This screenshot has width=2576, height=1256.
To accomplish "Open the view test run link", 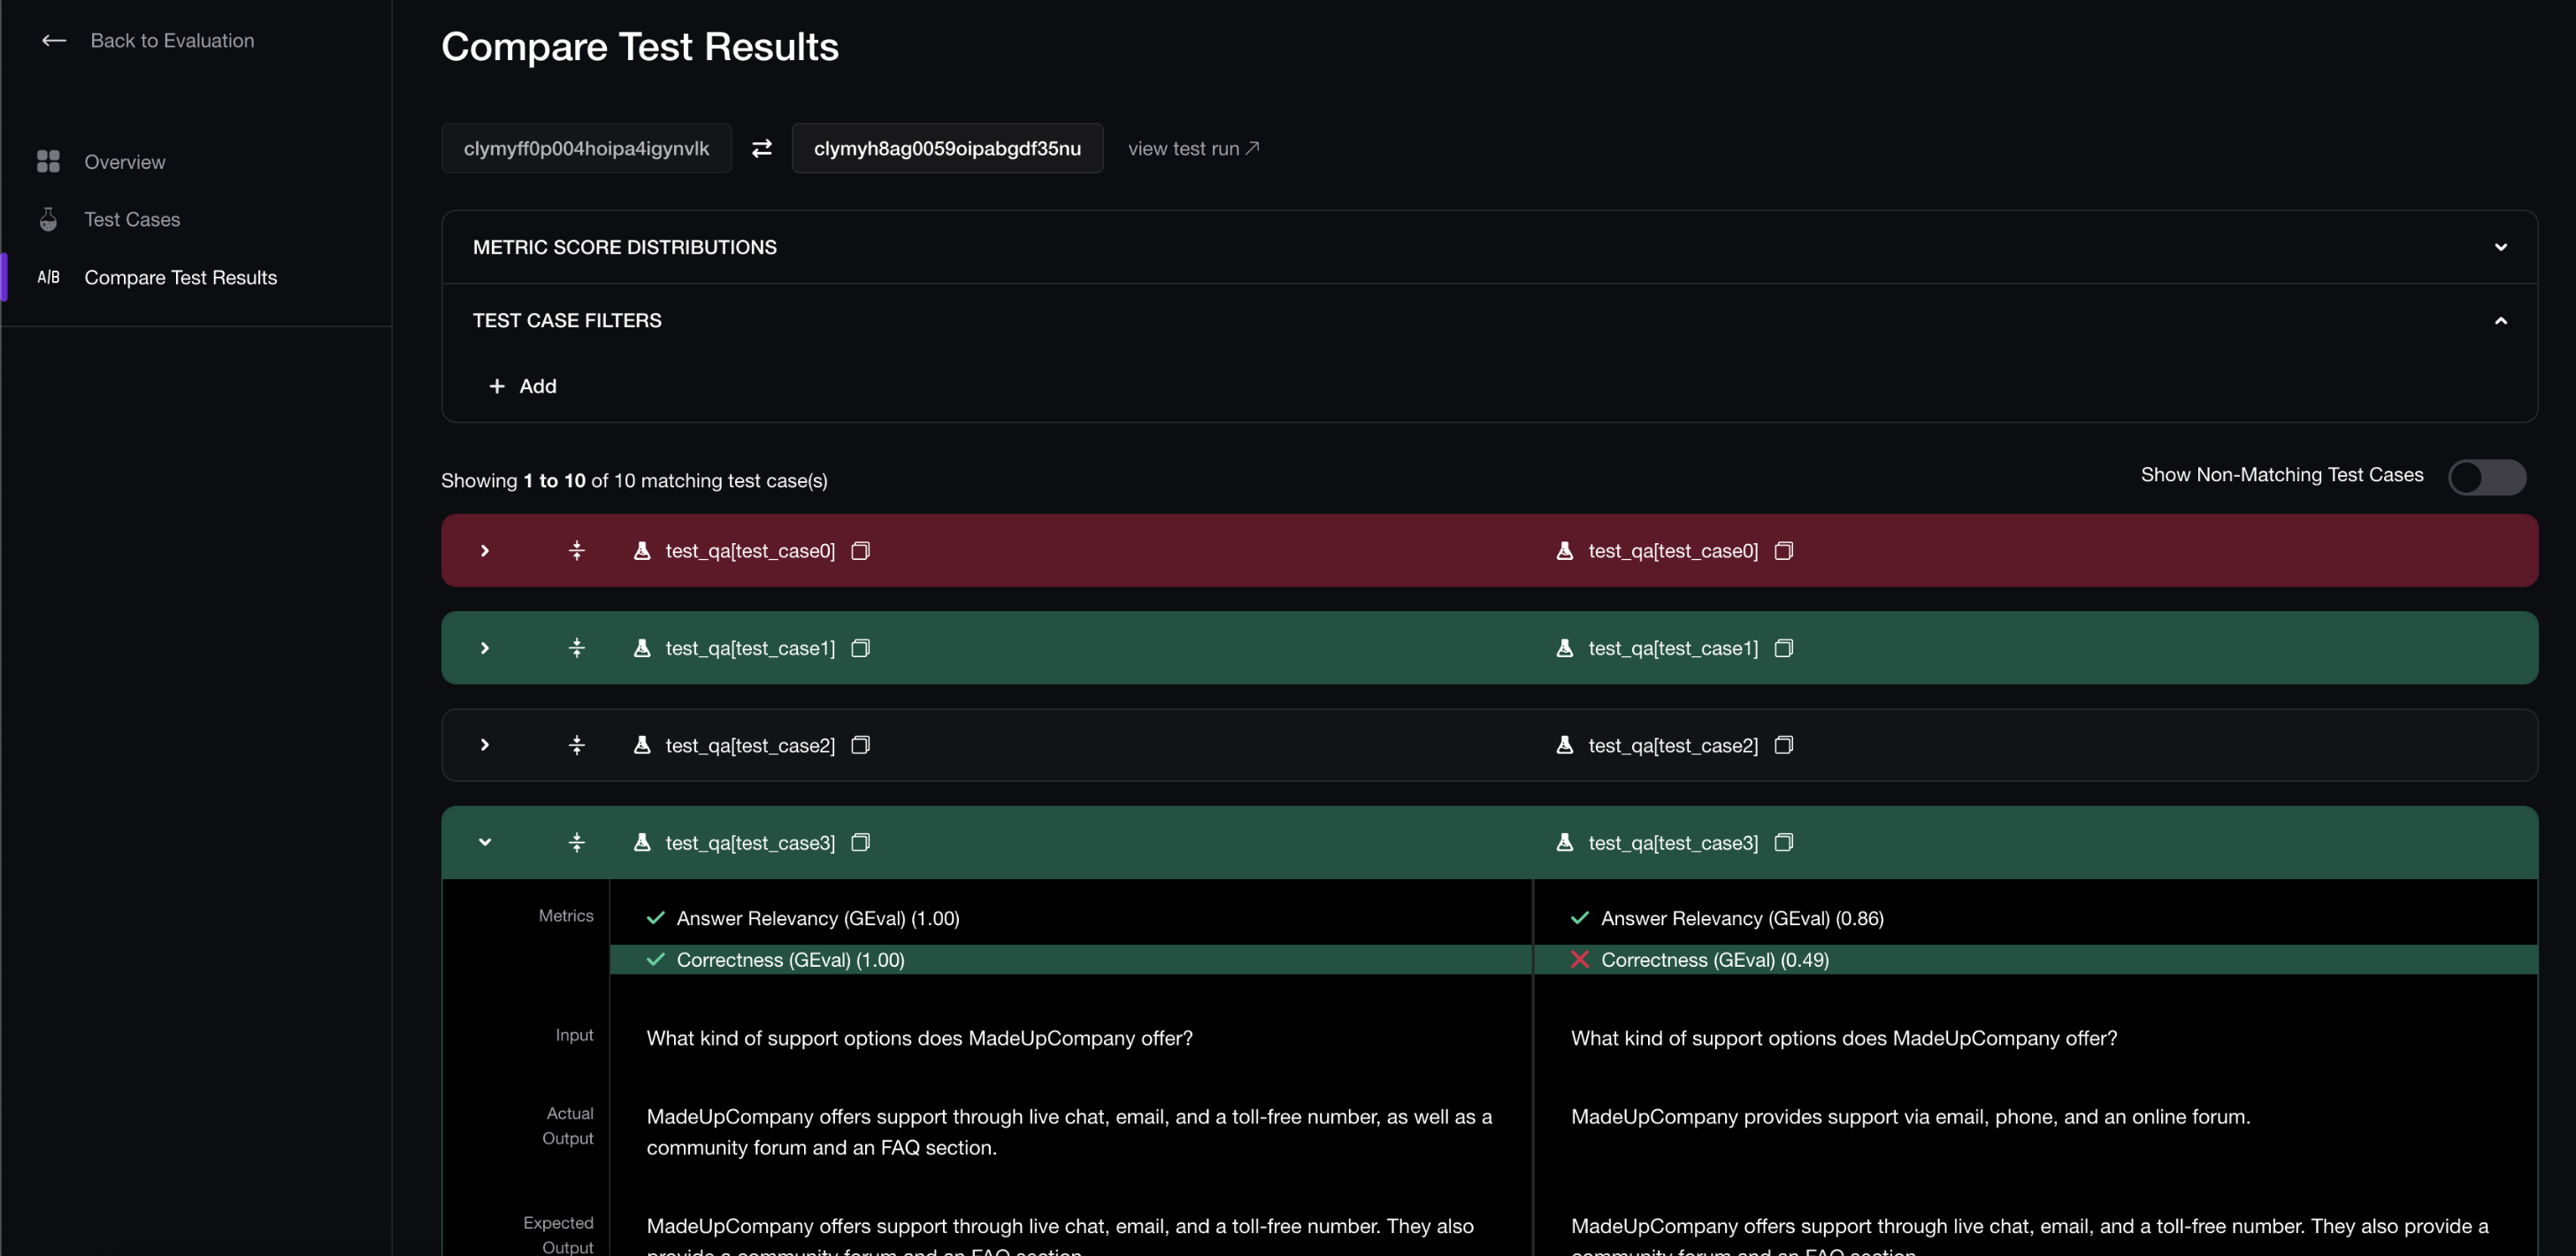I will coord(1192,148).
